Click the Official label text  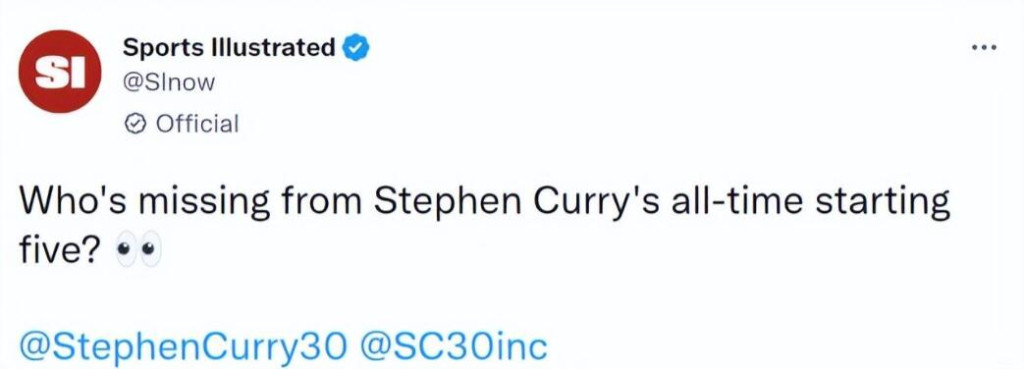point(197,123)
